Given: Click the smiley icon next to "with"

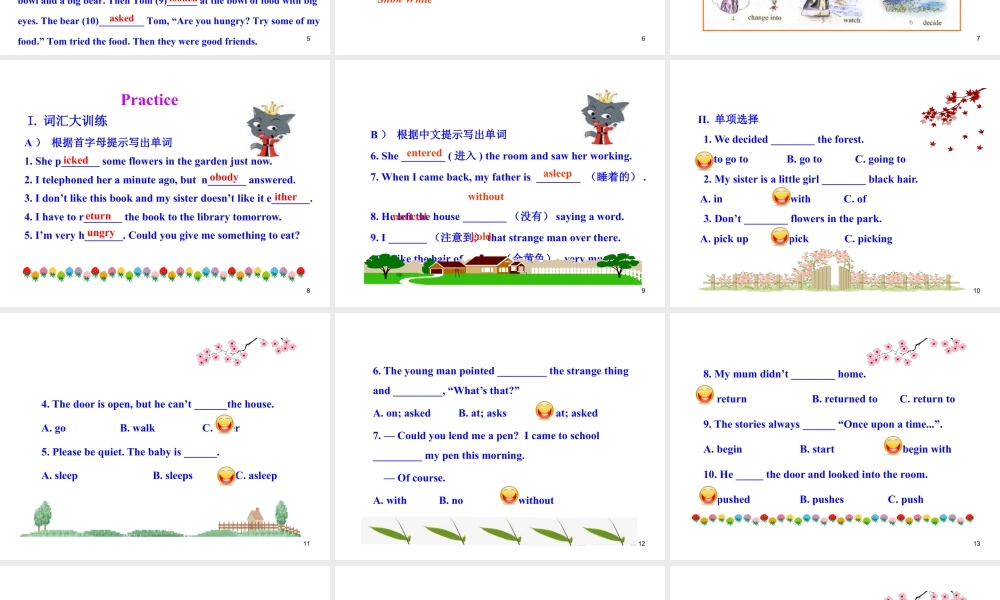Looking at the screenshot, I should [x=780, y=198].
